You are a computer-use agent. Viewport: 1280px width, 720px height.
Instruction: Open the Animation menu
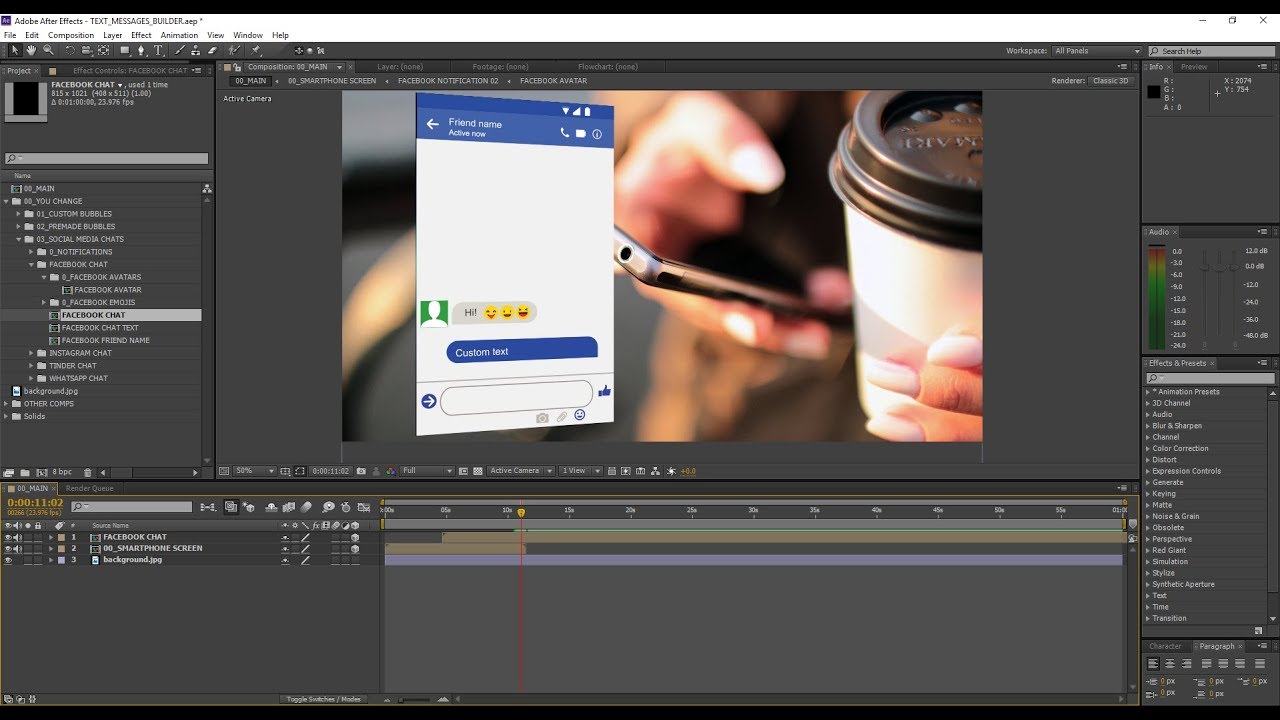point(179,35)
